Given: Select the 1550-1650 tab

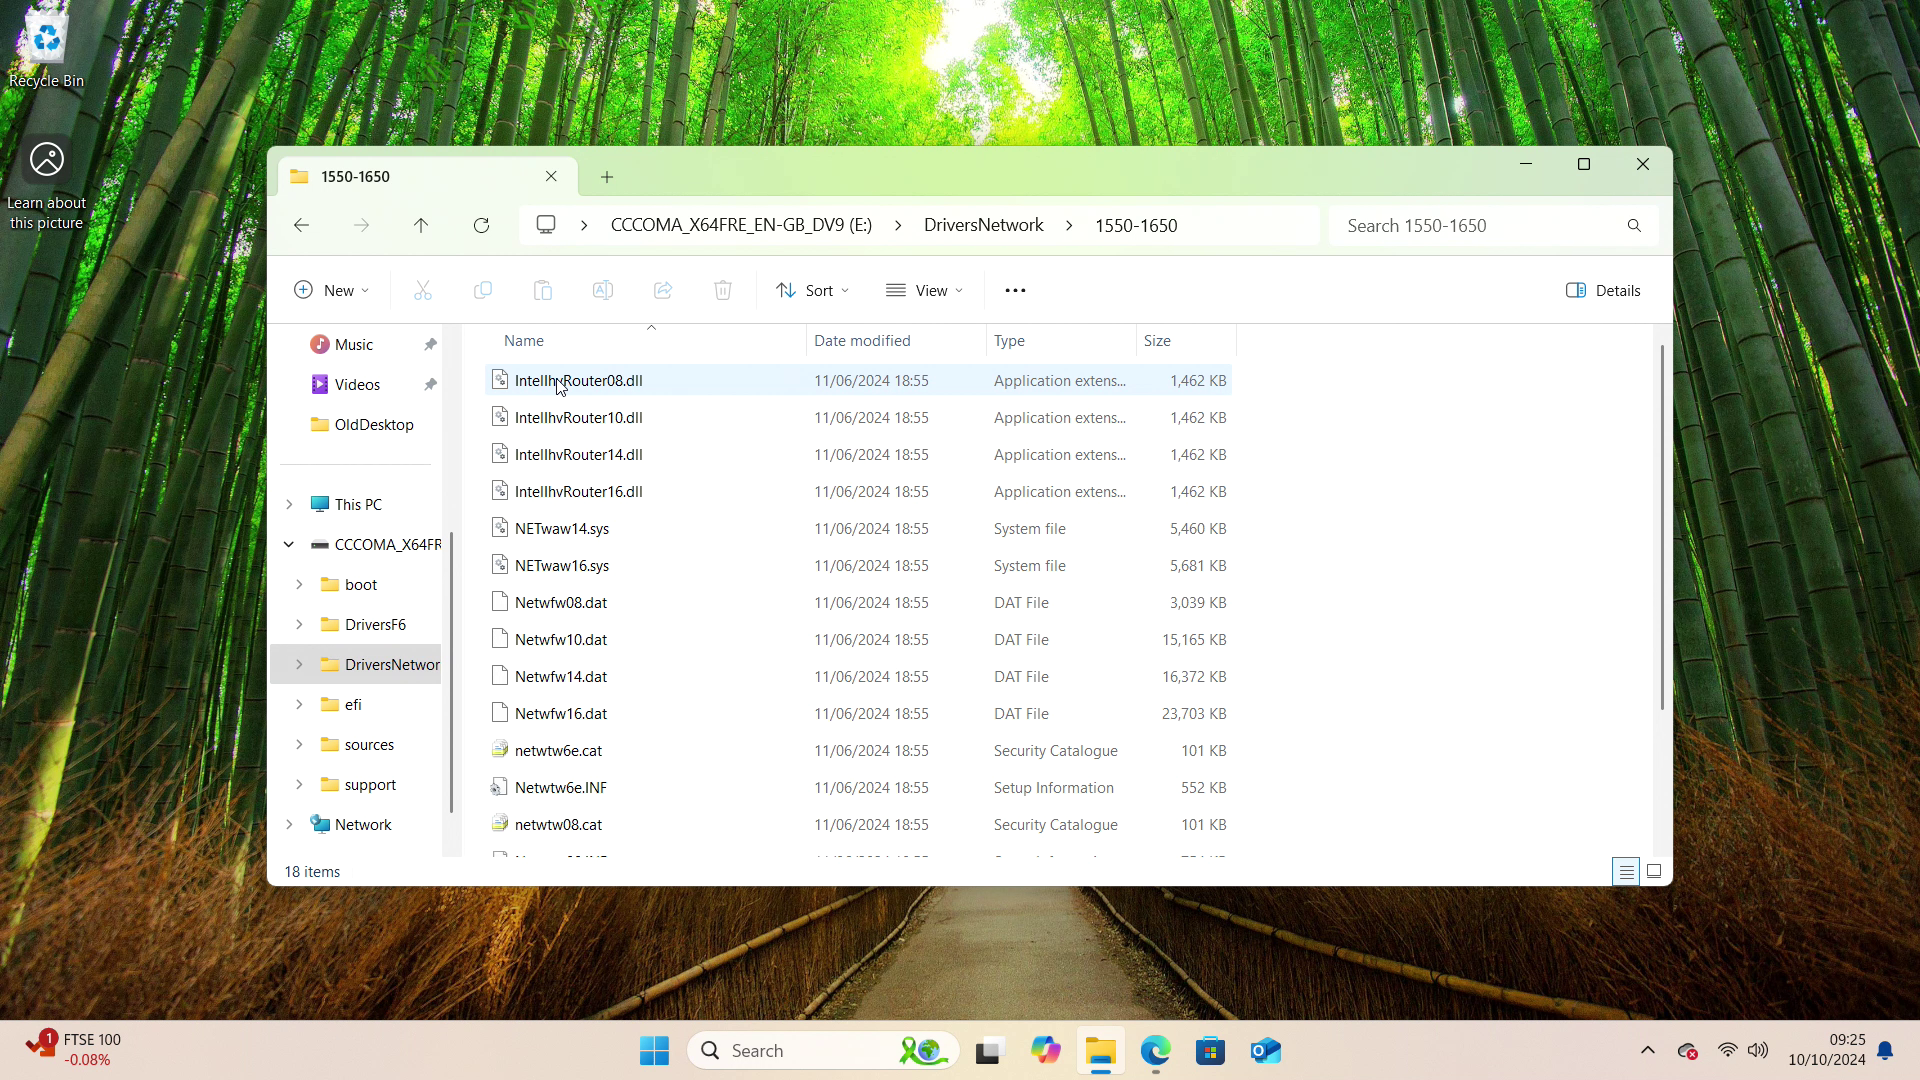Looking at the screenshot, I should 428,176.
